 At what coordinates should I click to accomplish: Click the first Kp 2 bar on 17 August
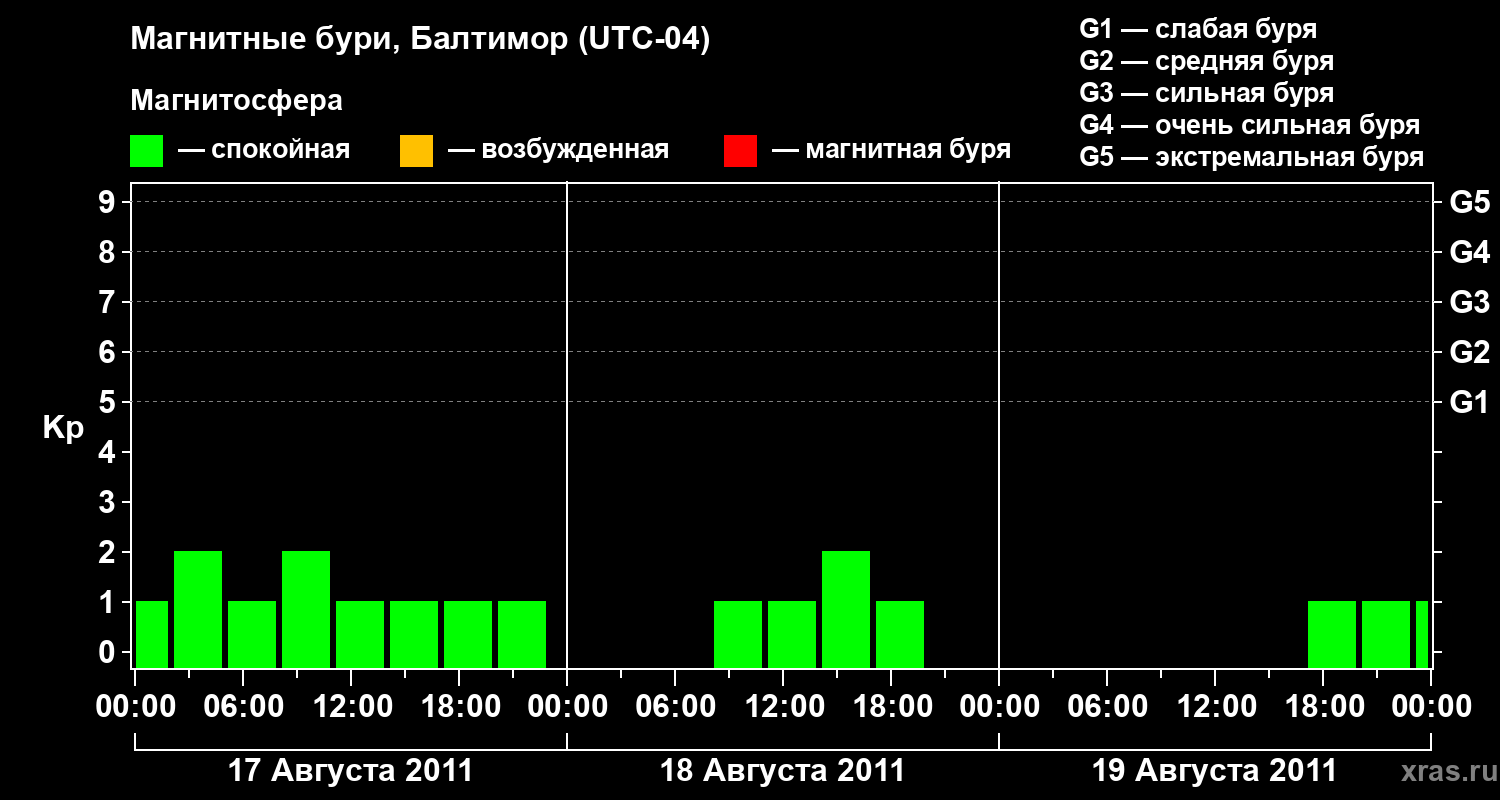[198, 609]
